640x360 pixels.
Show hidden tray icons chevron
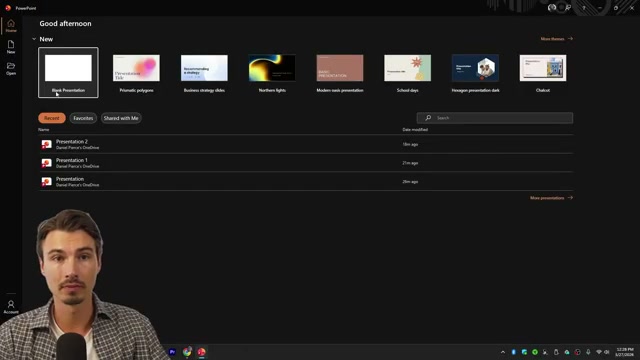point(503,352)
